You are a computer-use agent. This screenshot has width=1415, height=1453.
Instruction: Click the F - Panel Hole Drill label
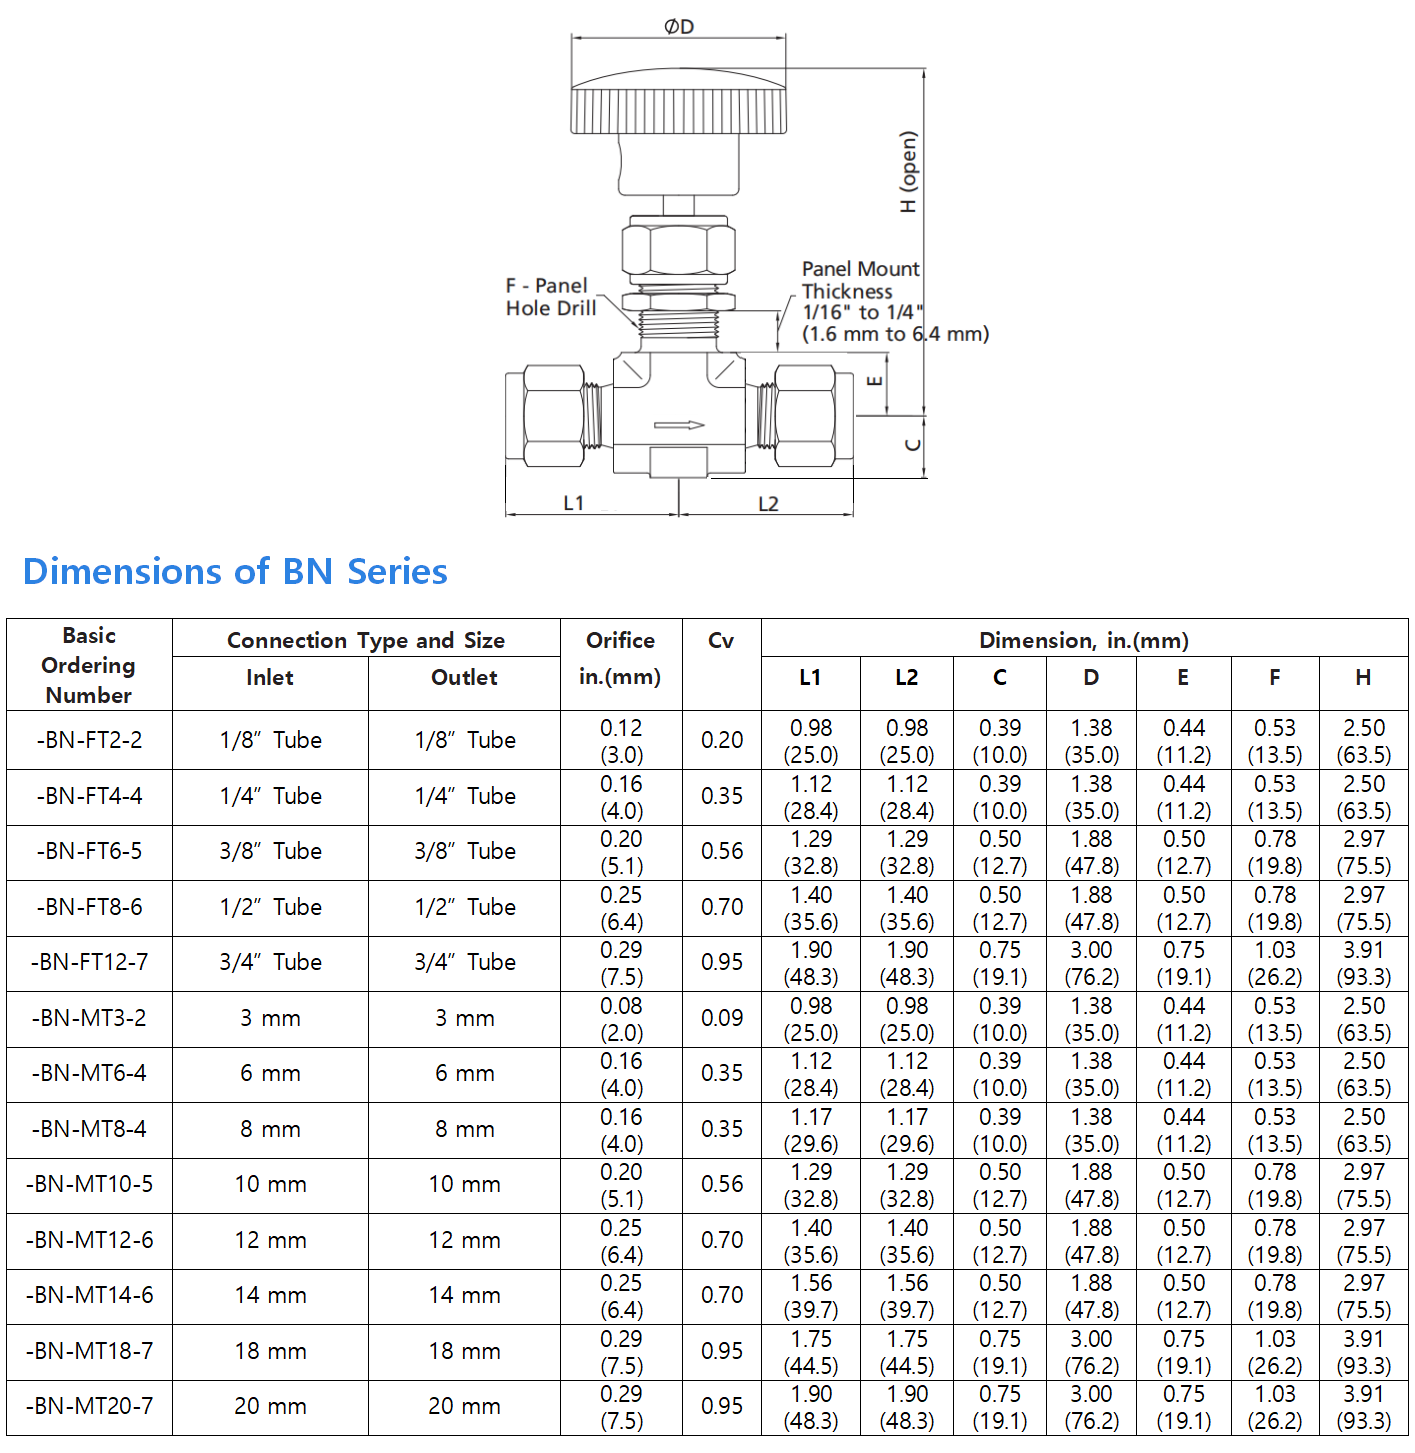point(550,297)
